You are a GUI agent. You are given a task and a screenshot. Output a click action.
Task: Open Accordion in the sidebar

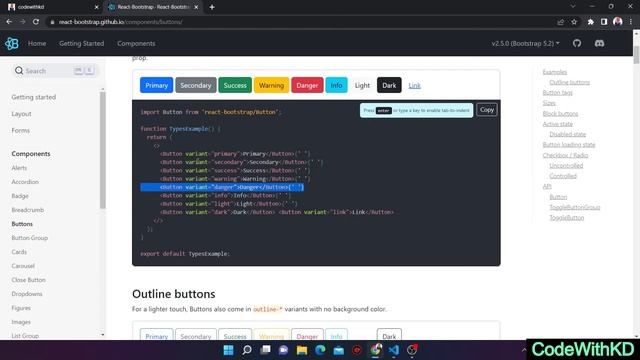click(25, 182)
